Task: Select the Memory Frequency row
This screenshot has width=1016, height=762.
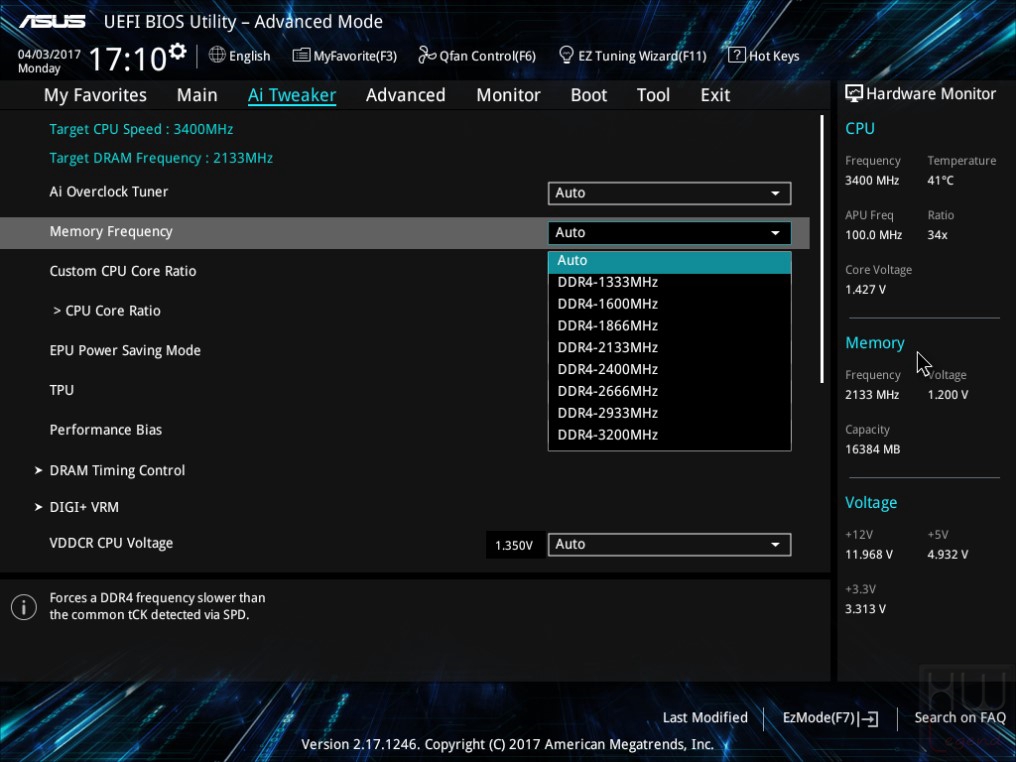Action: tap(404, 233)
